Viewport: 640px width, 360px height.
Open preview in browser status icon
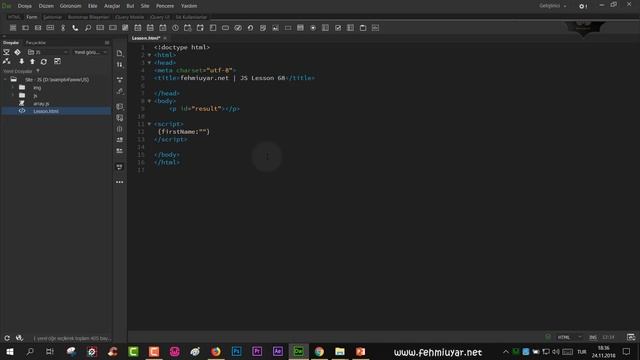coord(631,337)
